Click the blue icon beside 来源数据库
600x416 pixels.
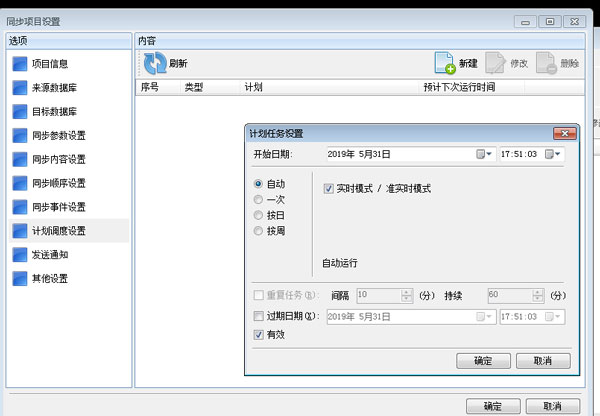pyautogui.click(x=20, y=88)
